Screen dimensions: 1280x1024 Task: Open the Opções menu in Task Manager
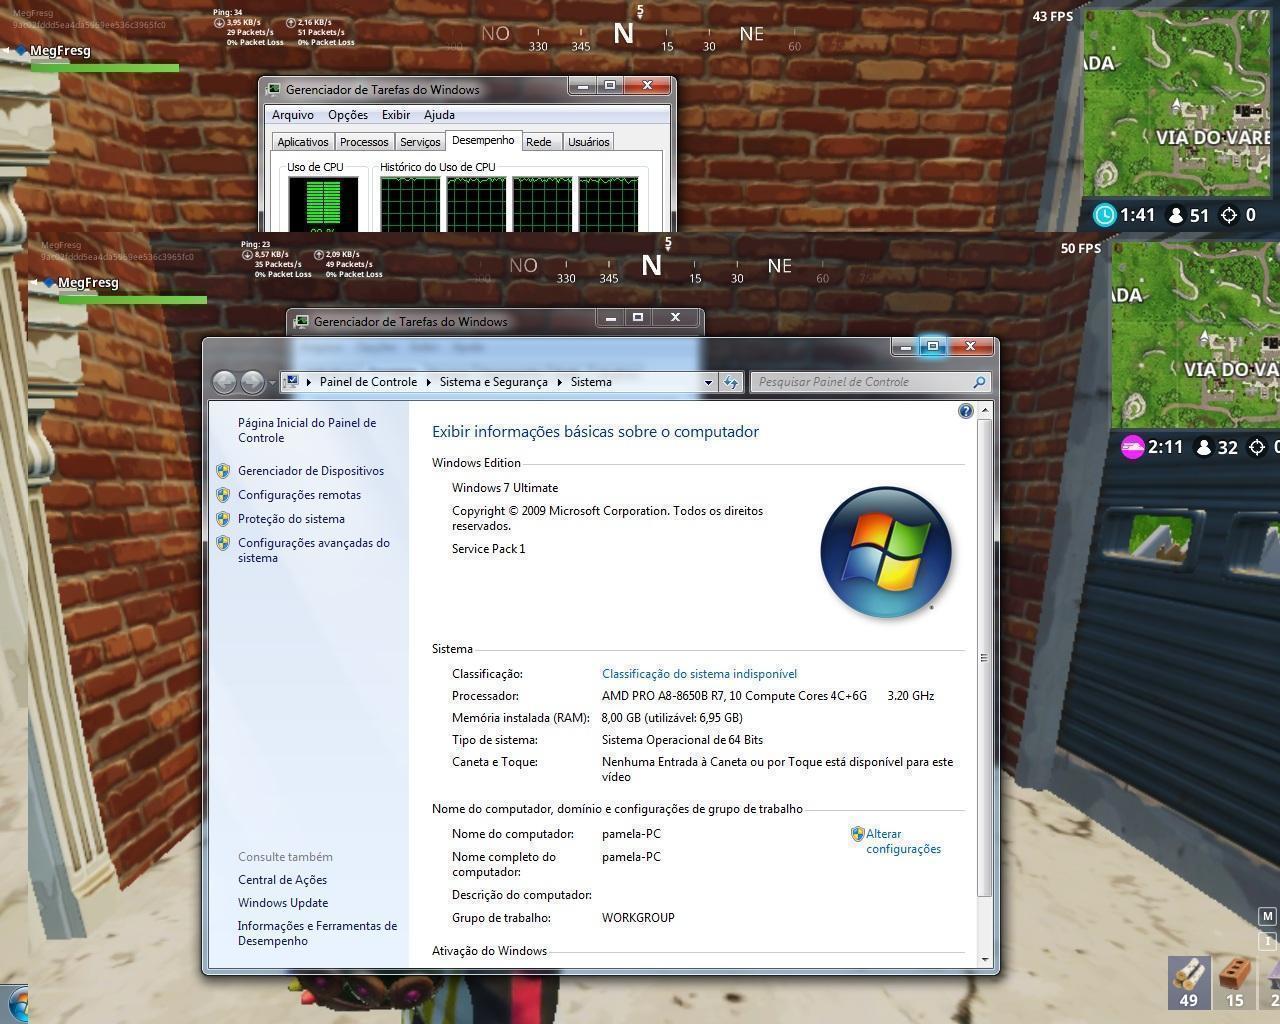tap(348, 115)
